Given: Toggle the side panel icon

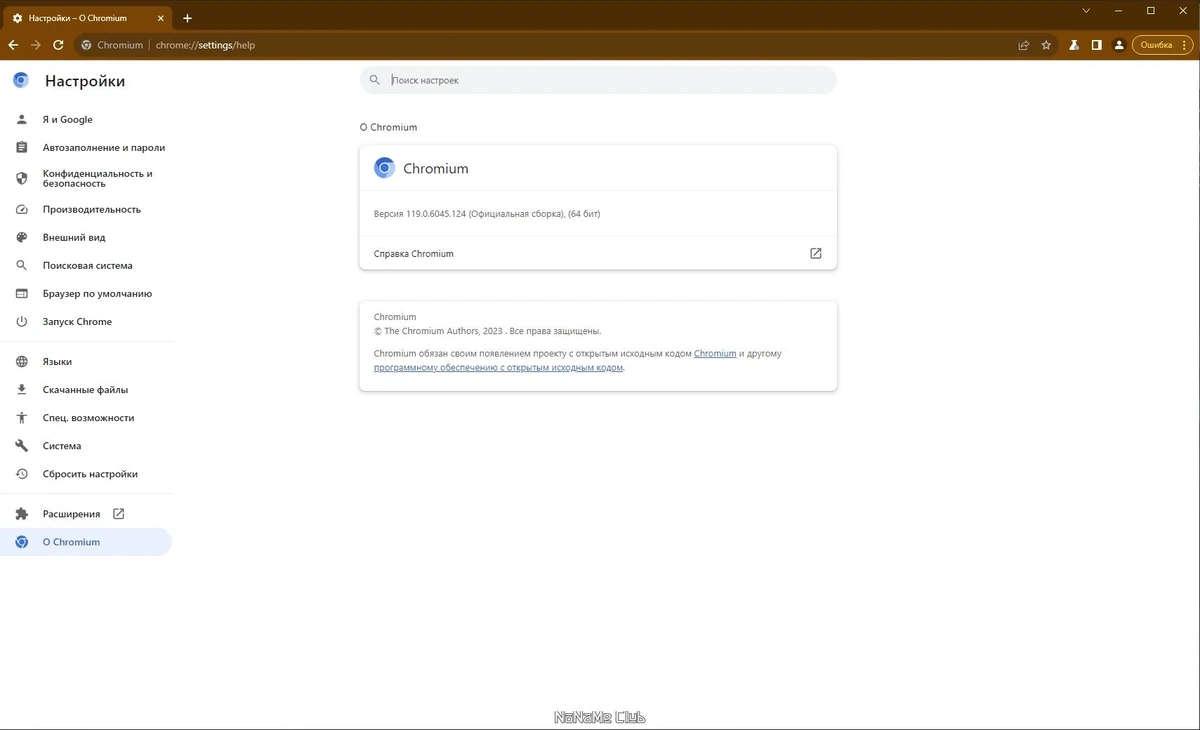Looking at the screenshot, I should point(1096,45).
